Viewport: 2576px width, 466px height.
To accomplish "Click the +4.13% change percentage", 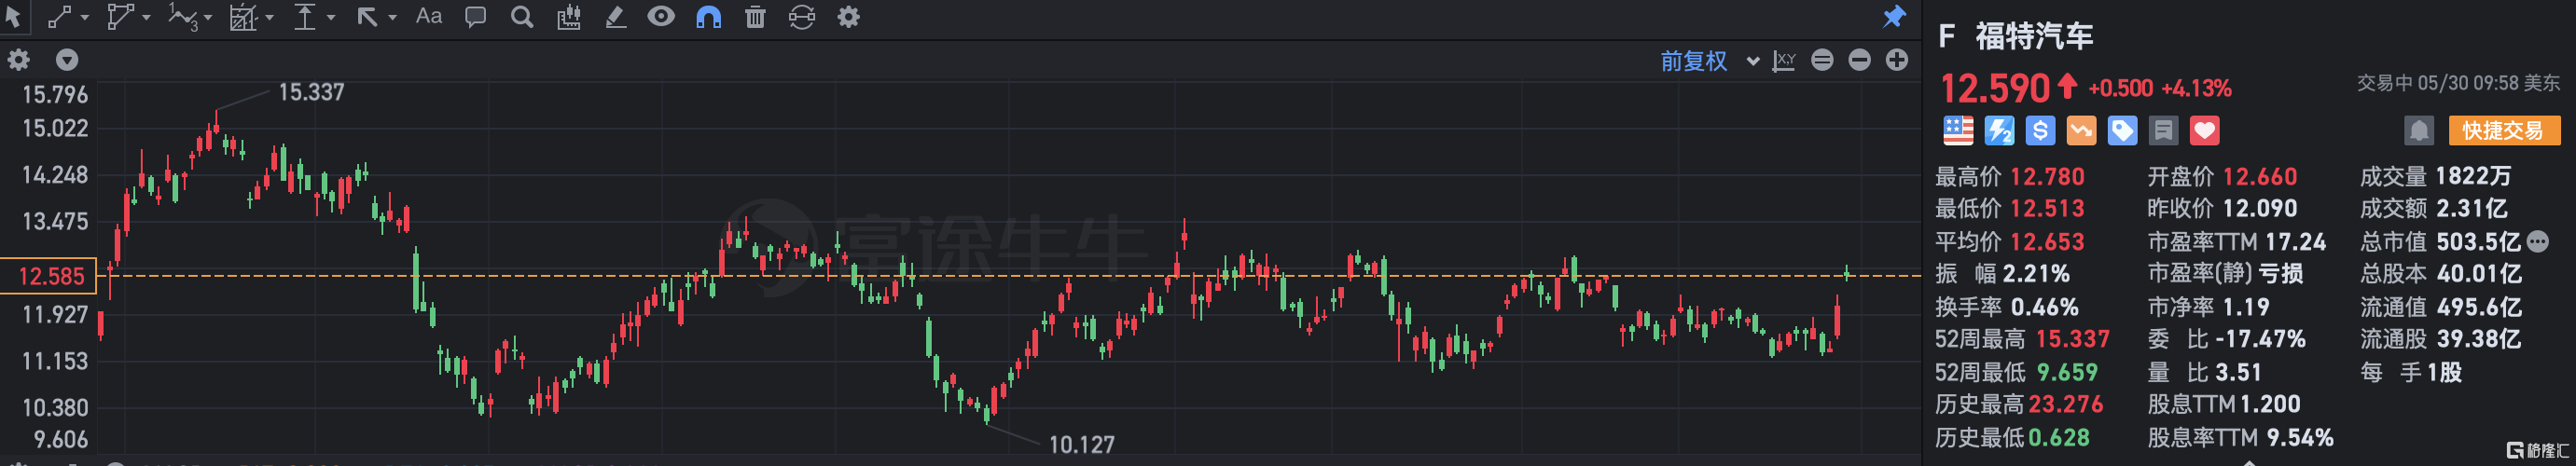I will click(2196, 88).
